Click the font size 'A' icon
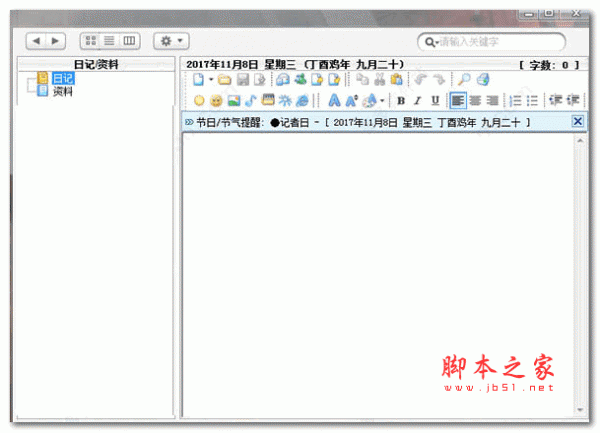Screen dimensions: 600x433 (351, 101)
